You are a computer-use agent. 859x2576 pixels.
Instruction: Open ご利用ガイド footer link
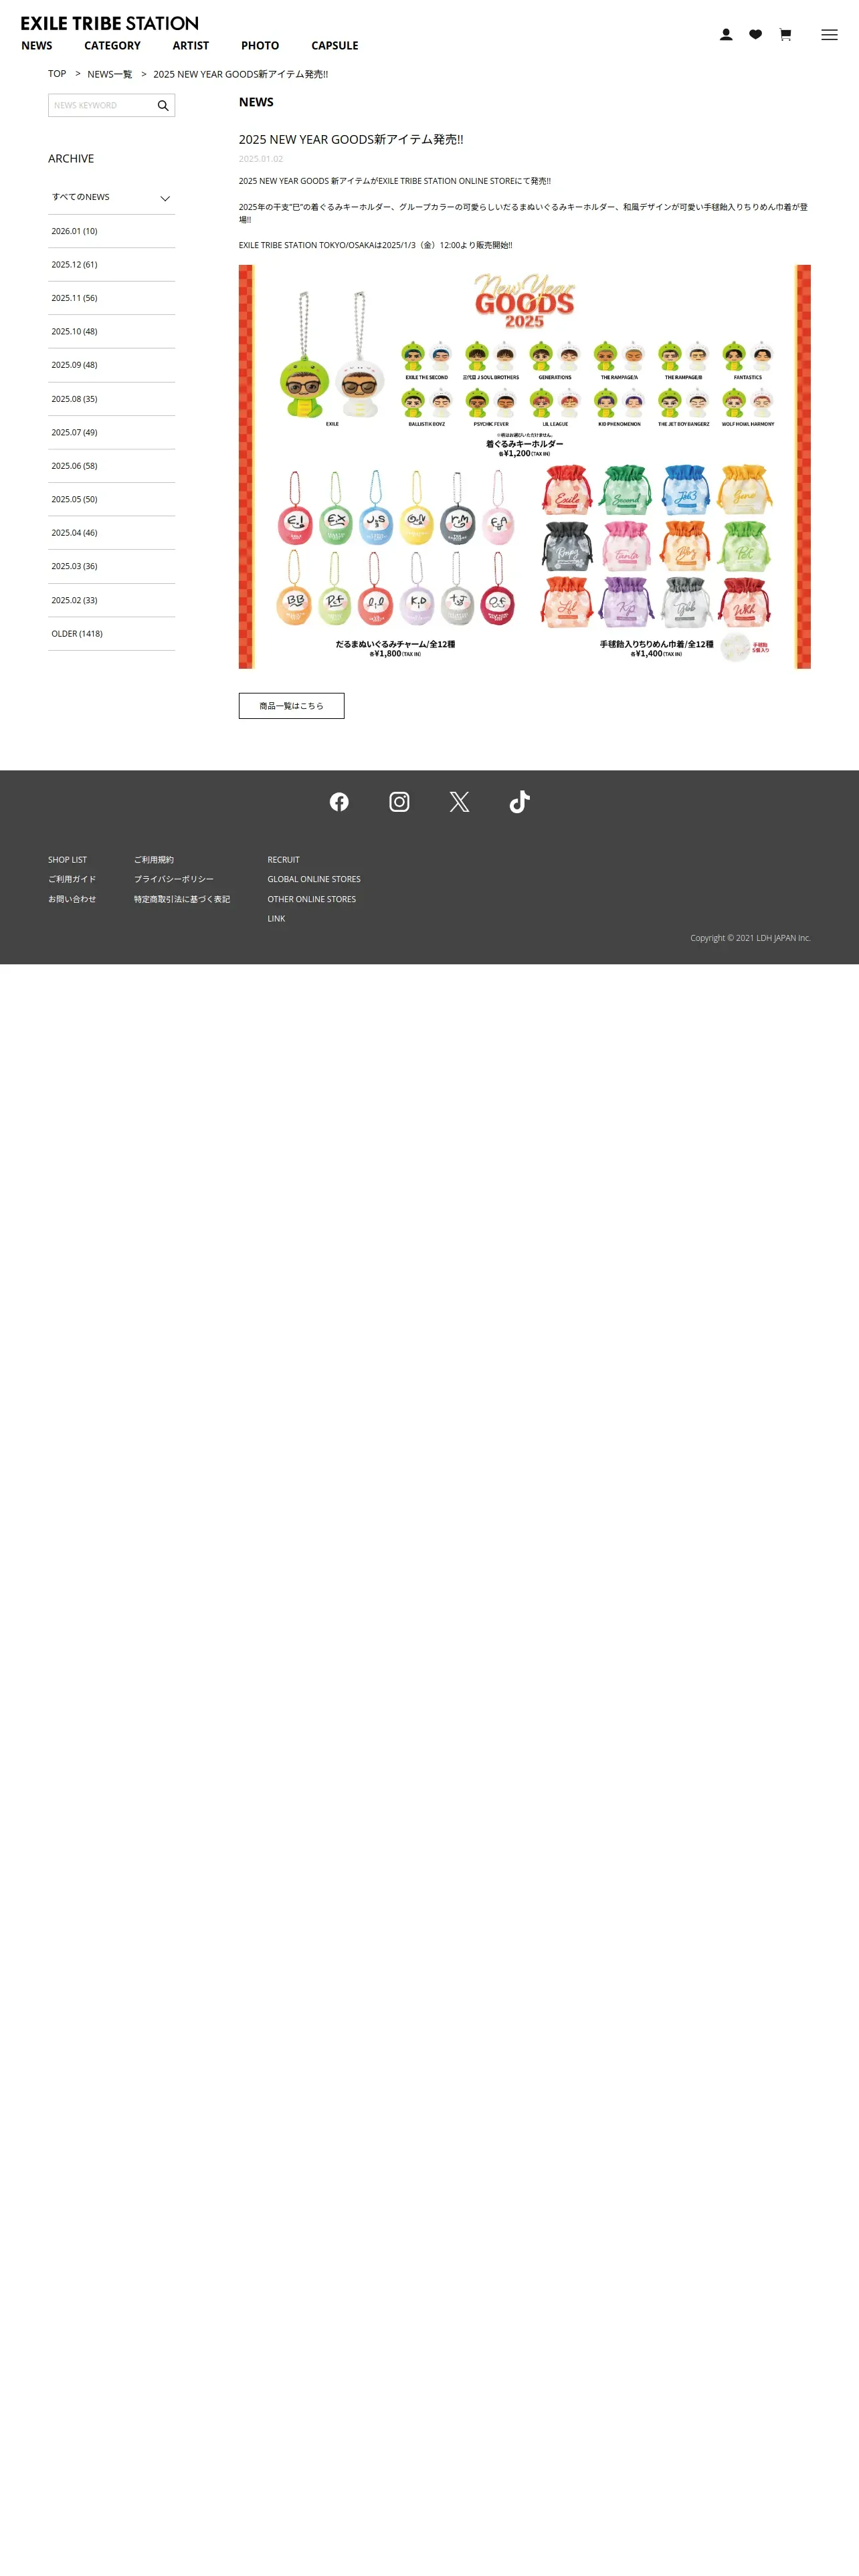(x=72, y=880)
